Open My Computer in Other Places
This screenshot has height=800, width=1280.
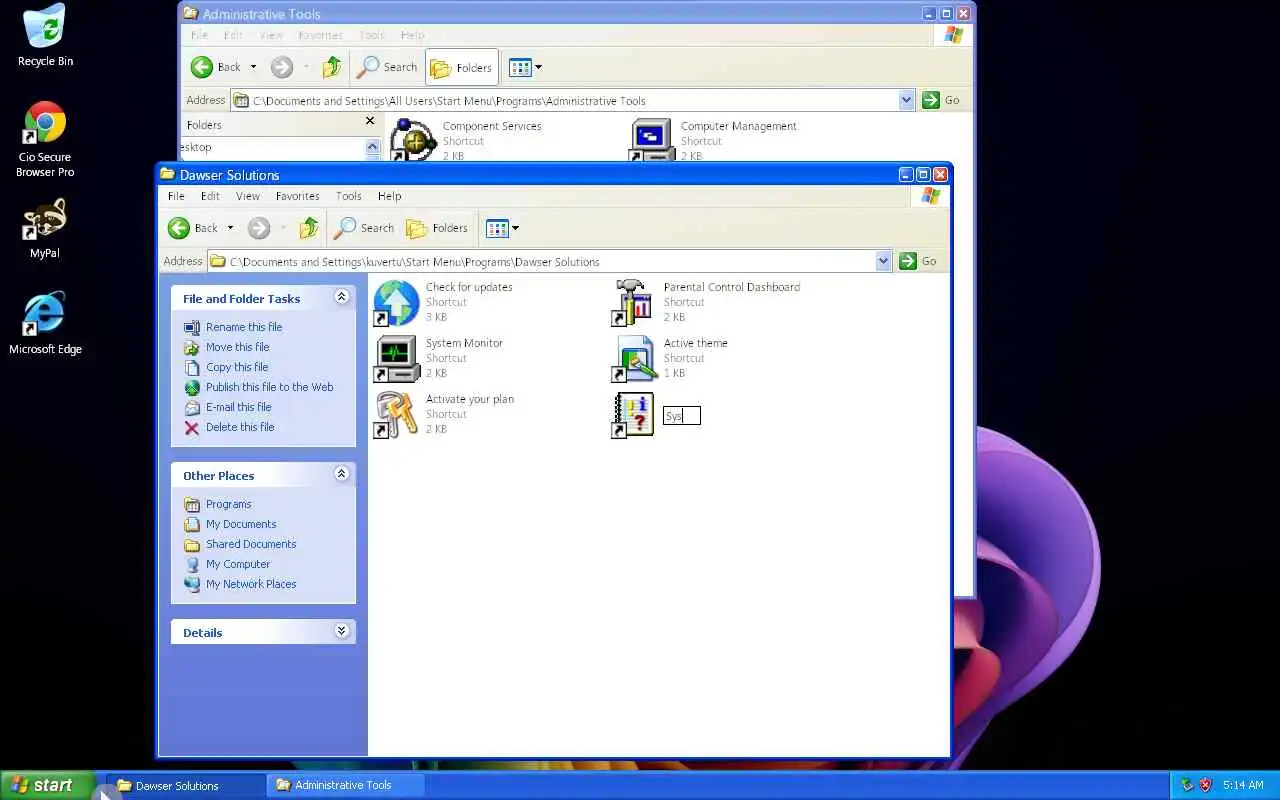point(238,564)
